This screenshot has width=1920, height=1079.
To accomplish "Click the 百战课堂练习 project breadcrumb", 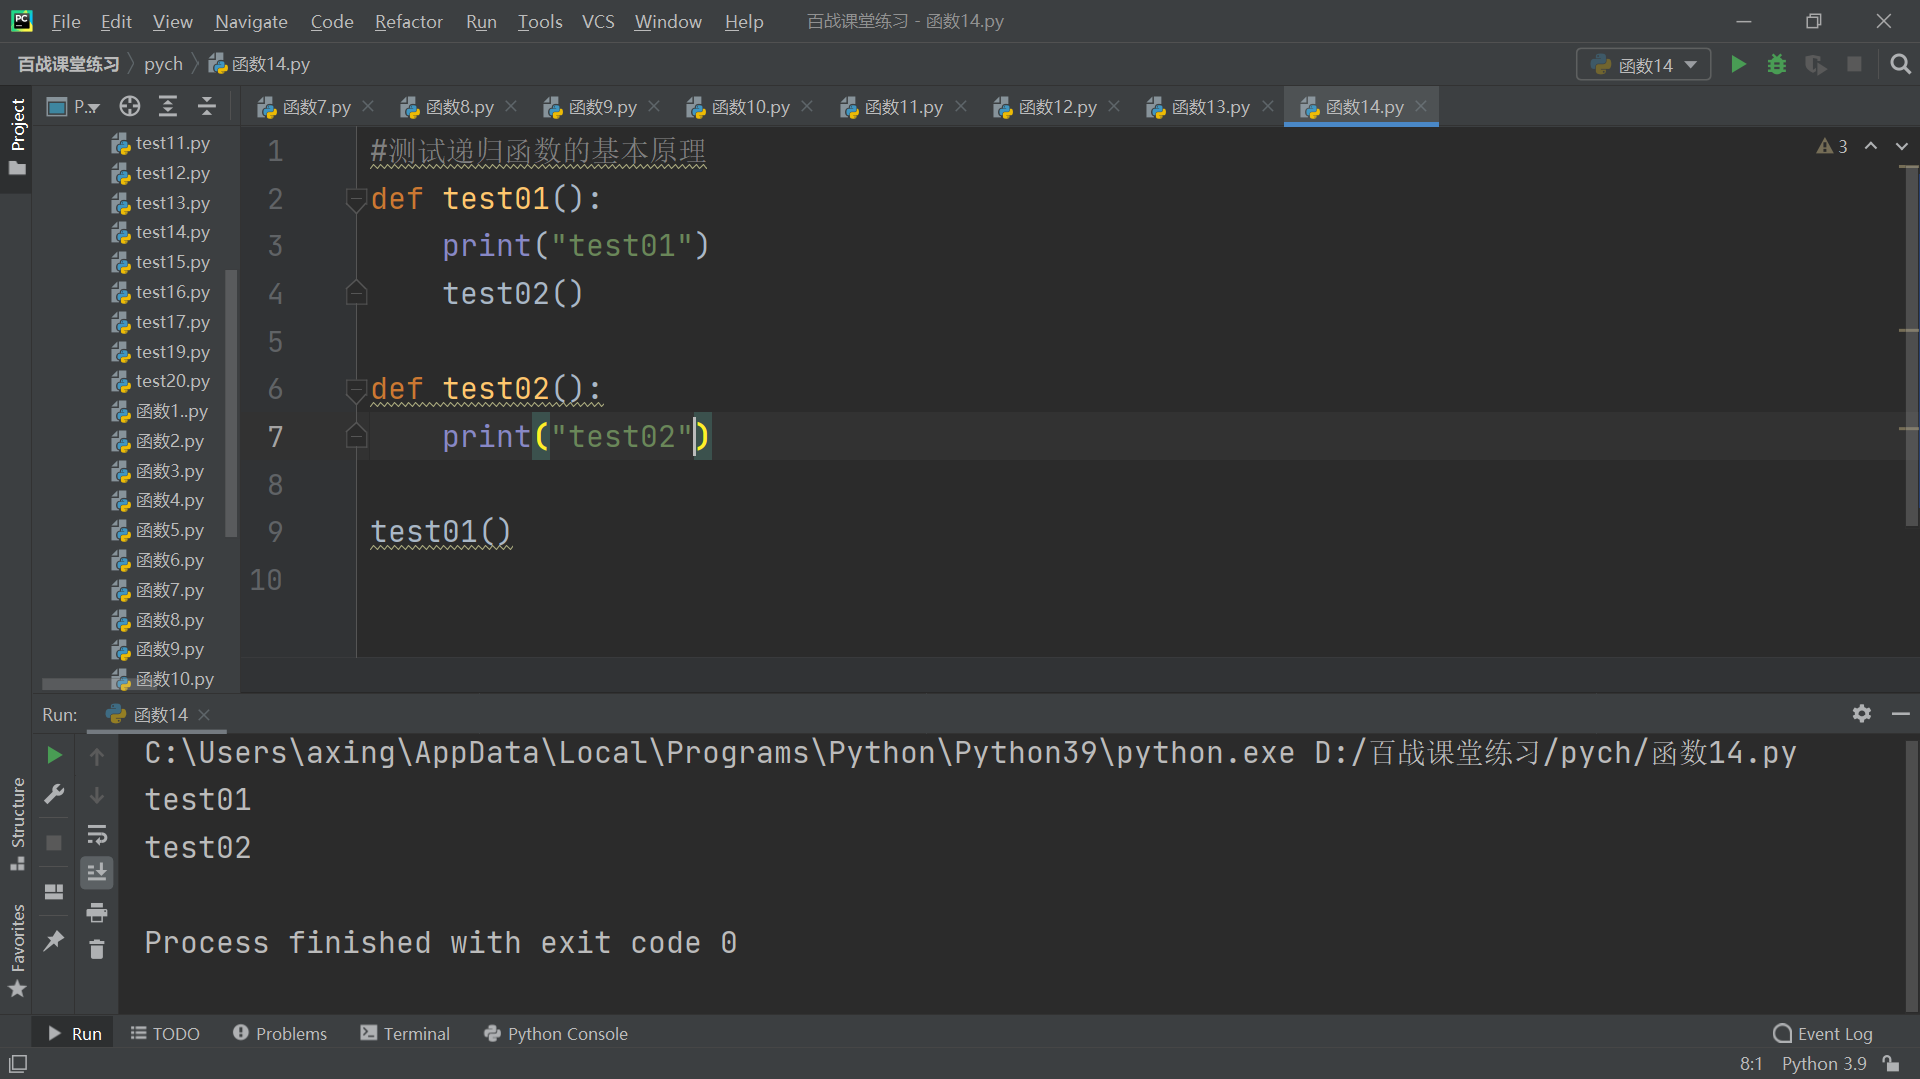I will pos(68,64).
